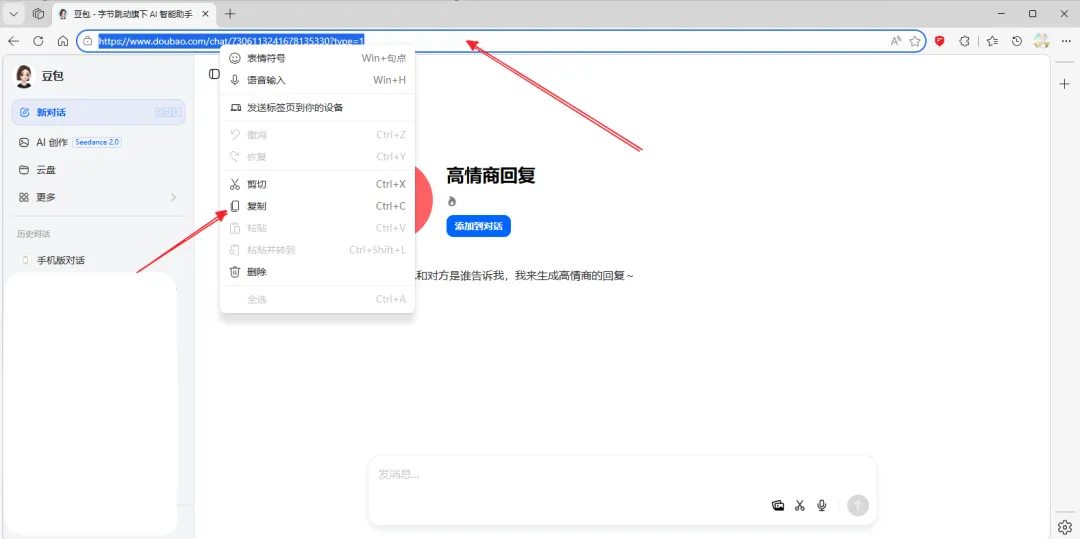Viewport: 1080px width, 539px height.
Task: Choose 表情符号 from the context menu
Action: (x=318, y=59)
